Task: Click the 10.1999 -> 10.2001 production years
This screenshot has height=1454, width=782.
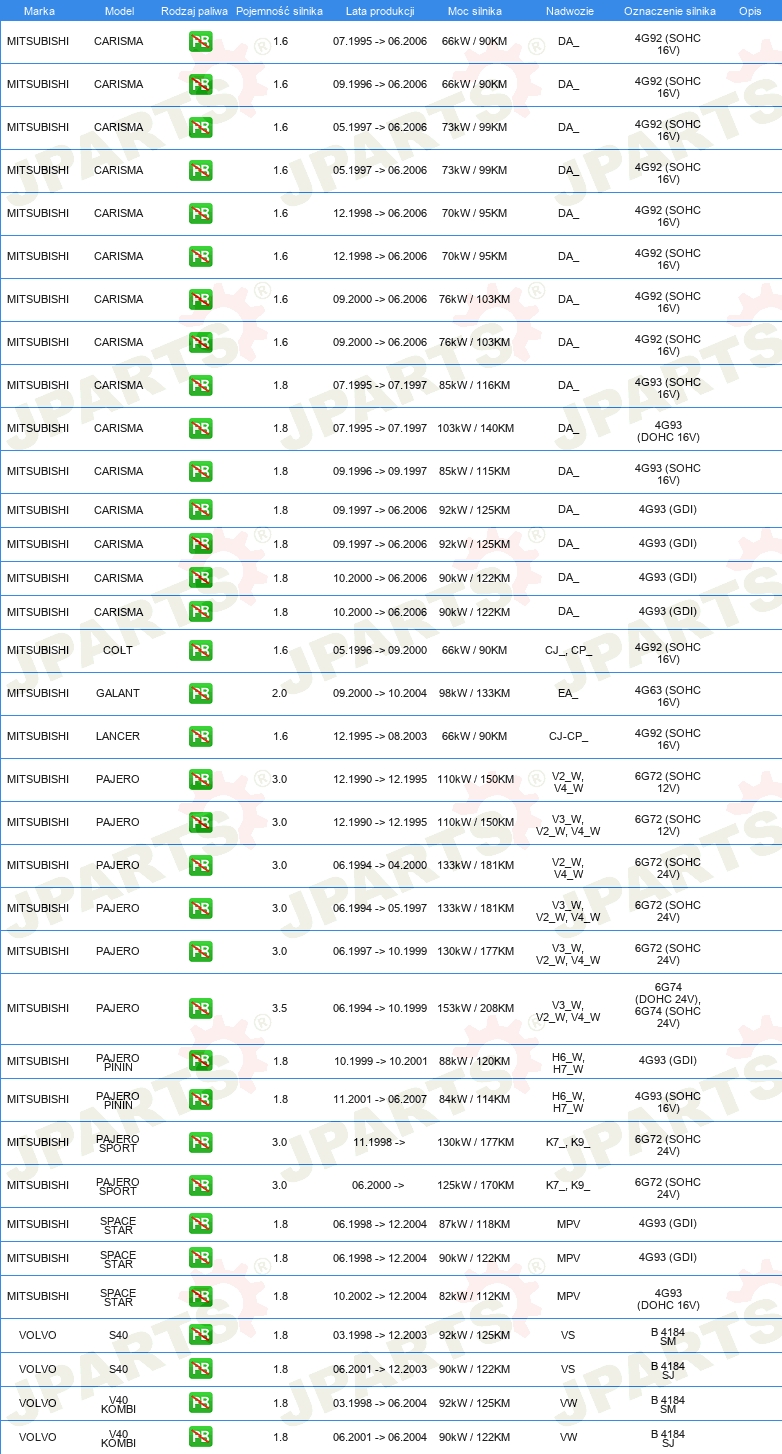Action: pos(381,1060)
